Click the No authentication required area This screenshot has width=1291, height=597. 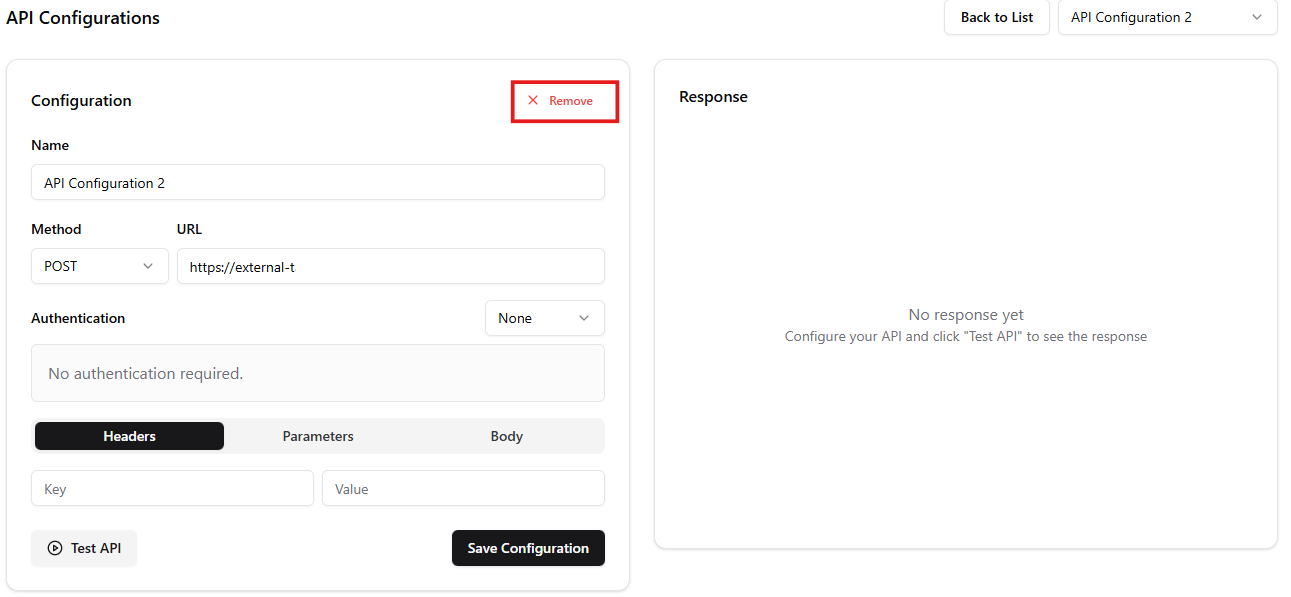pos(317,372)
